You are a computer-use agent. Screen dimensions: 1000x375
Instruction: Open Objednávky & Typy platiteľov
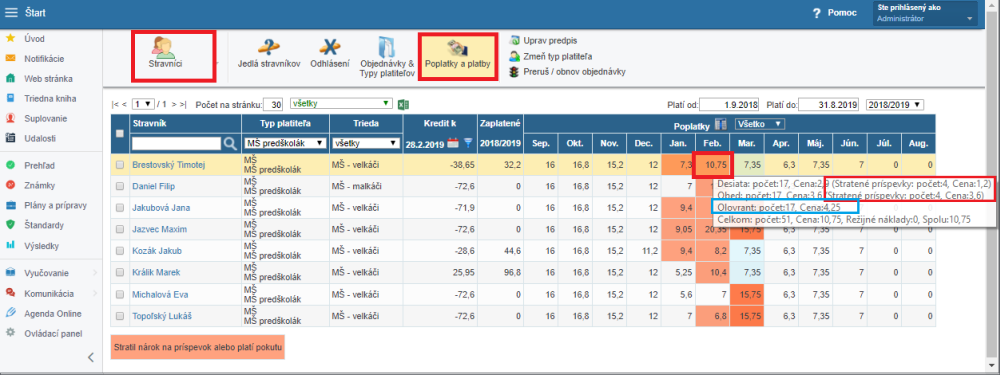click(387, 57)
